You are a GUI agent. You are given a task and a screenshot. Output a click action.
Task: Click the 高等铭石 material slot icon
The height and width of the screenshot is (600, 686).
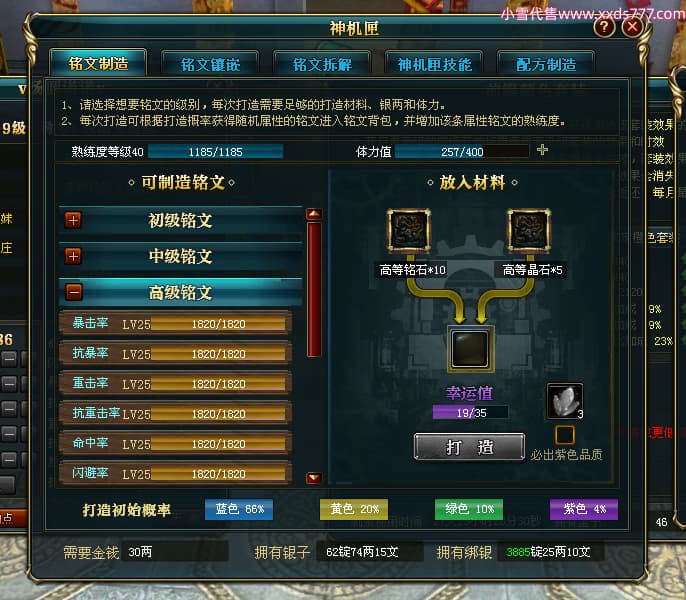[x=409, y=231]
